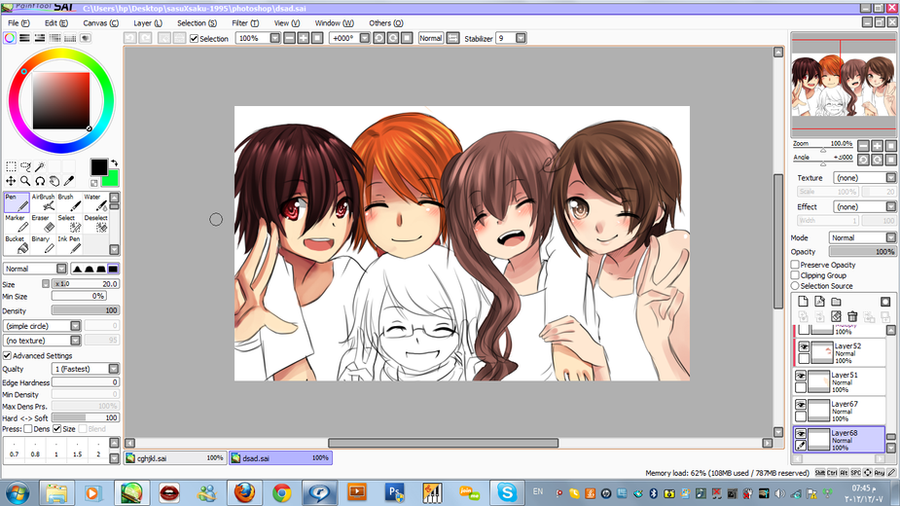Open the rotation angle dropdown
Image resolution: width=900 pixels, height=506 pixels.
364,38
